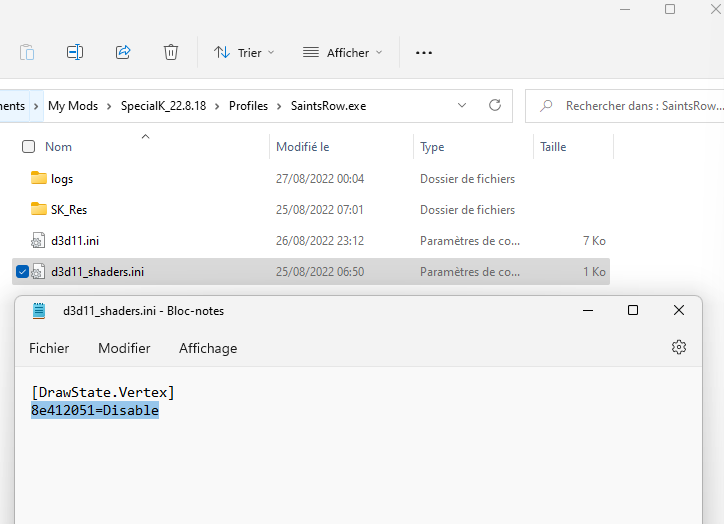This screenshot has width=724, height=524.
Task: Click the SK_Res folder icon
Action: click(39, 209)
